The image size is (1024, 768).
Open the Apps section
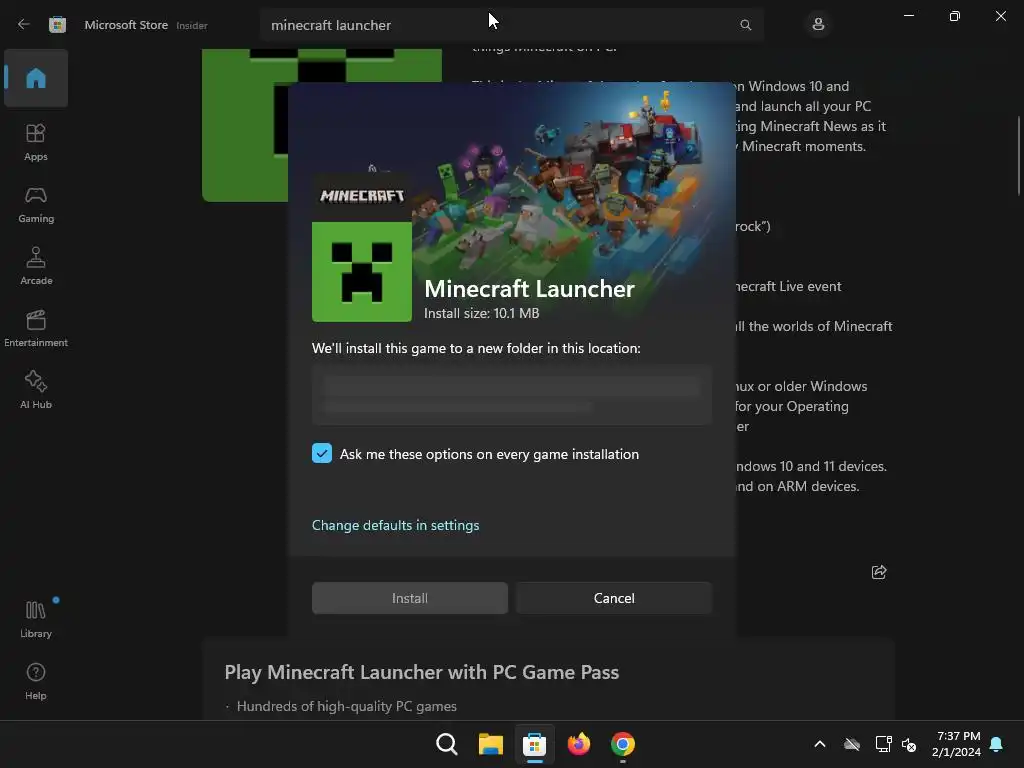click(36, 142)
